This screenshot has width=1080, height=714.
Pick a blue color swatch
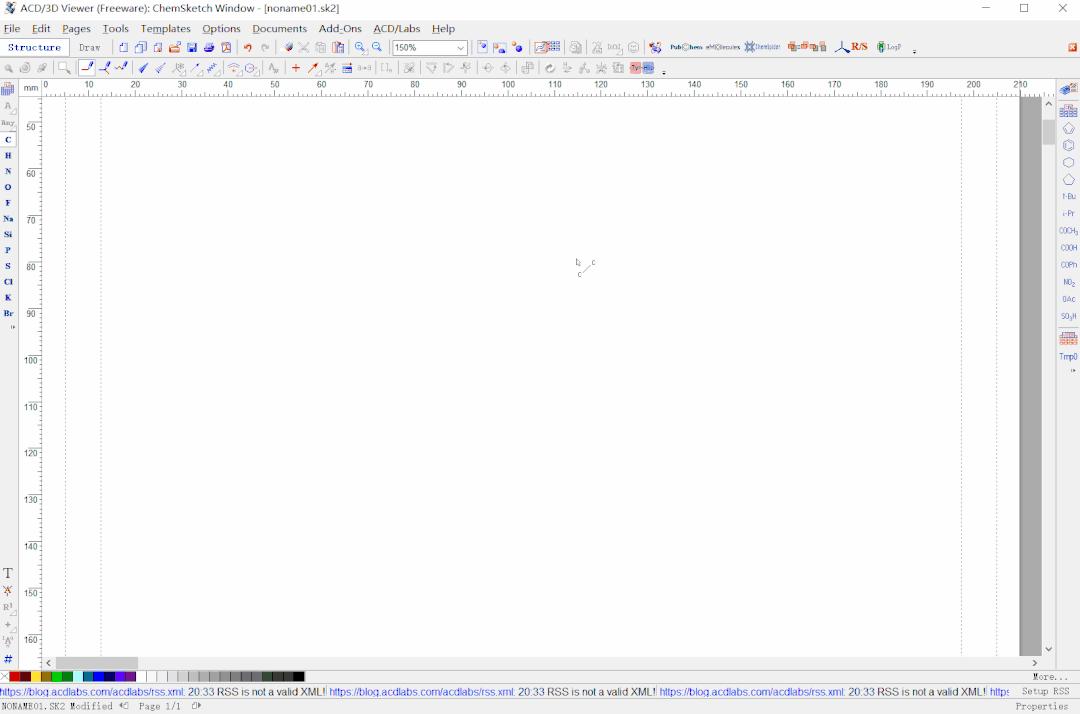click(x=99, y=676)
